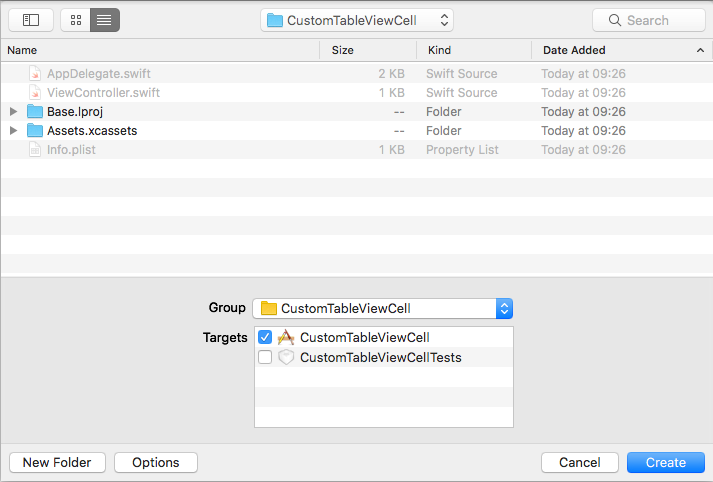Select the ViewController.swift file name

[x=104, y=93]
